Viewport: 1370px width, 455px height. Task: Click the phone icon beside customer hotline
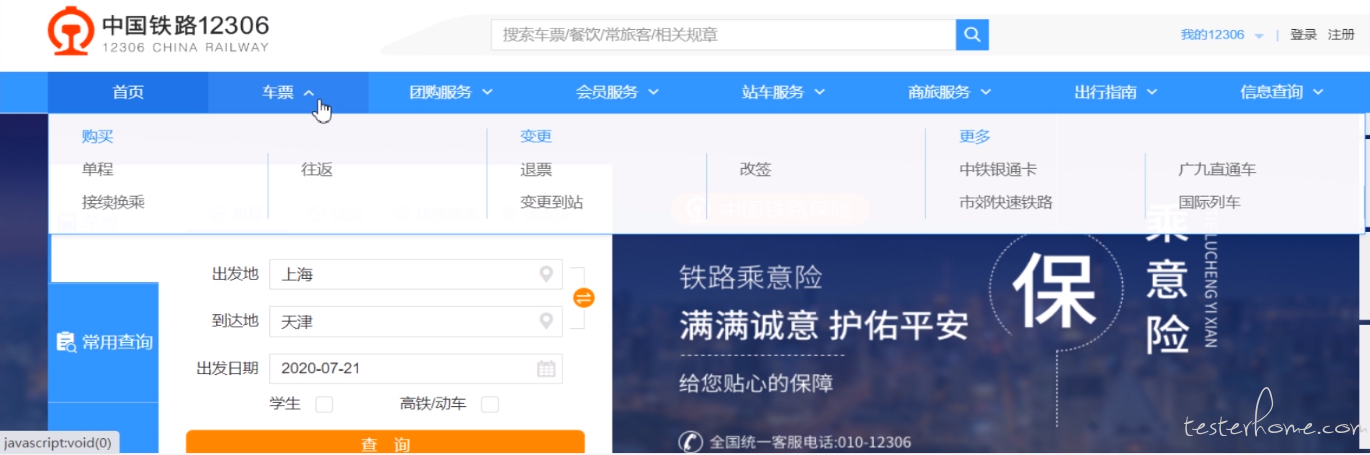690,441
